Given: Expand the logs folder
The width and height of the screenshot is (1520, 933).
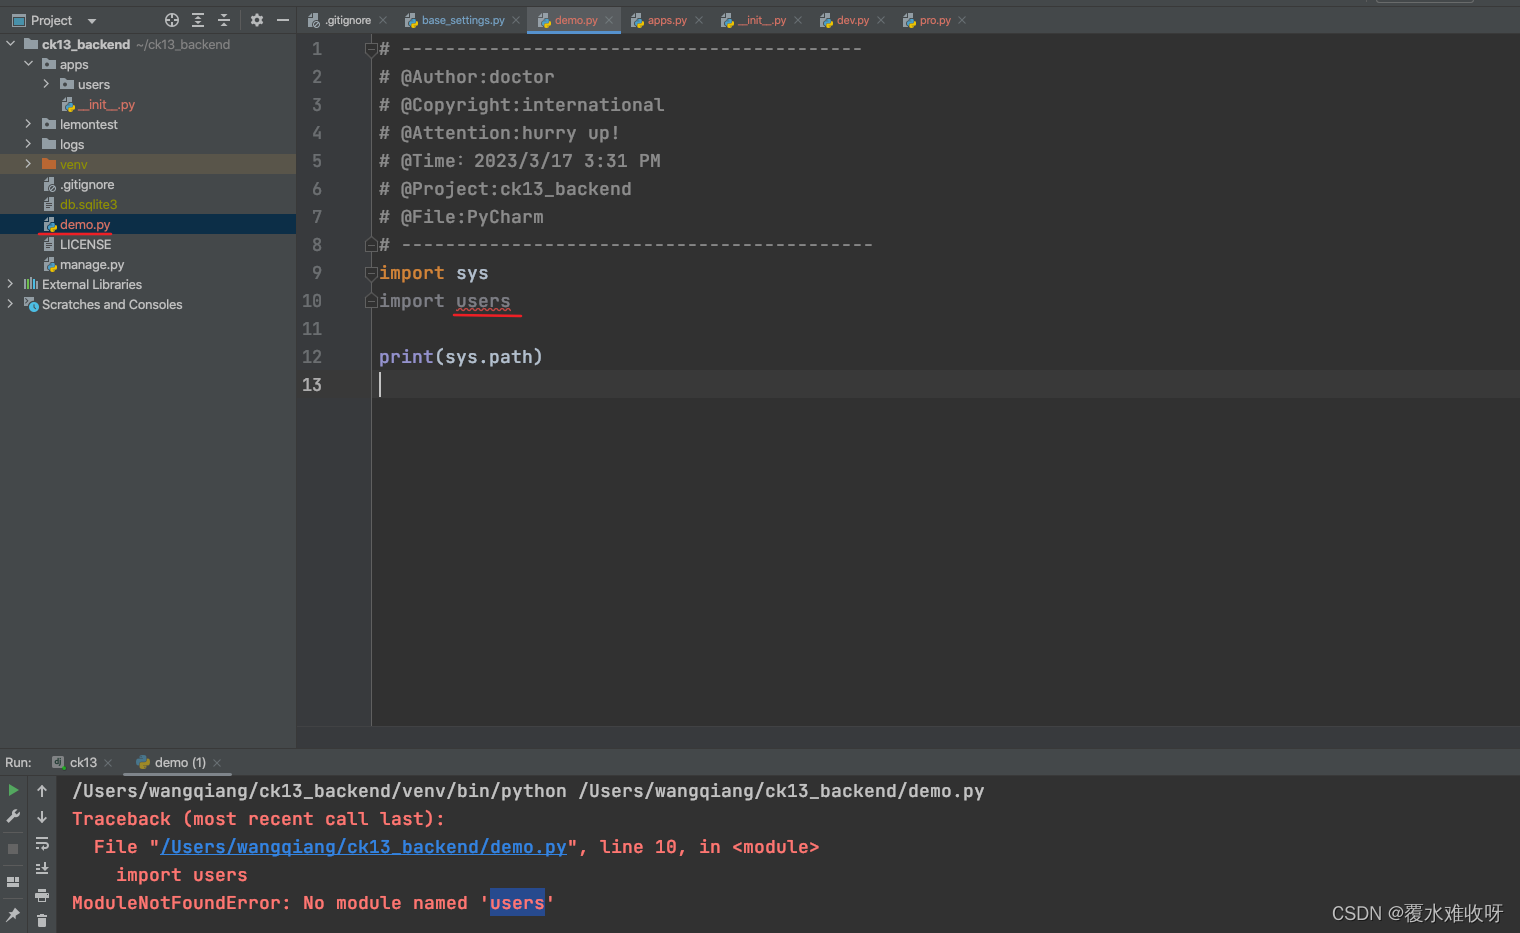Looking at the screenshot, I should click(x=28, y=144).
